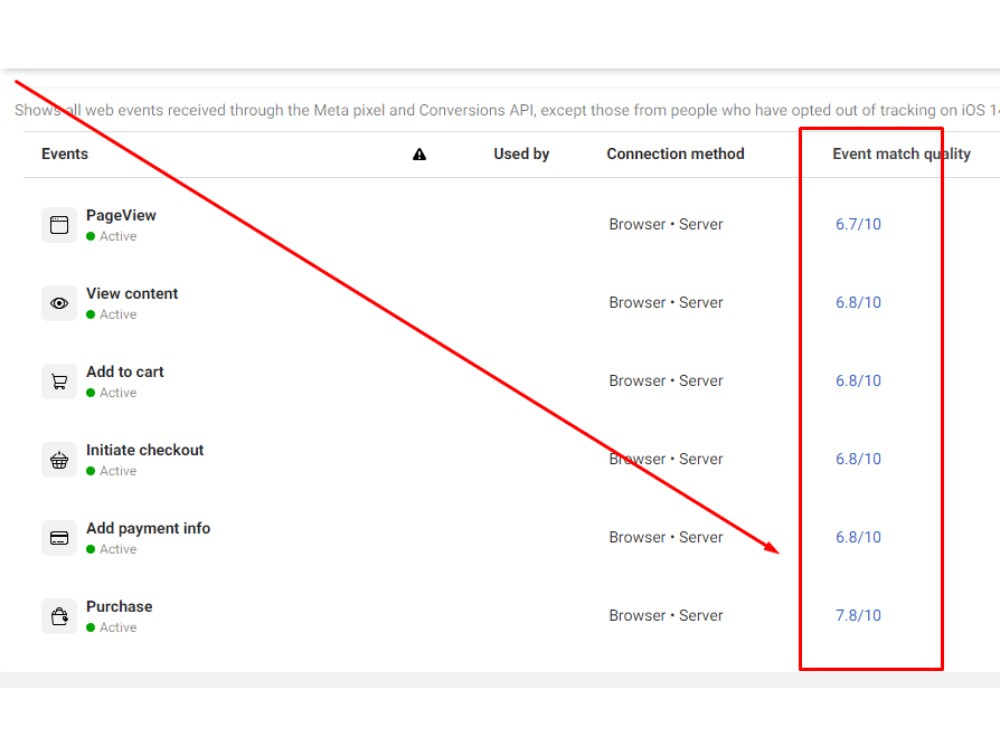Viewport: 1000px width, 750px height.
Task: Click the Initiate checkout basket icon
Action: tap(59, 459)
